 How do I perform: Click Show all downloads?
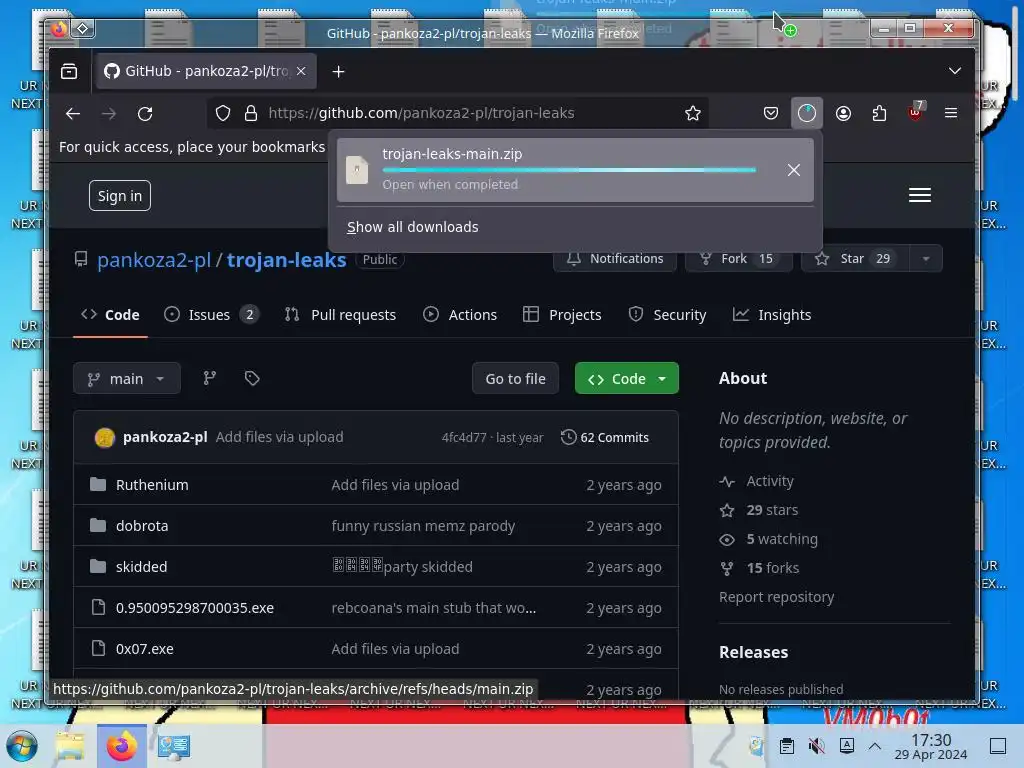tap(413, 227)
